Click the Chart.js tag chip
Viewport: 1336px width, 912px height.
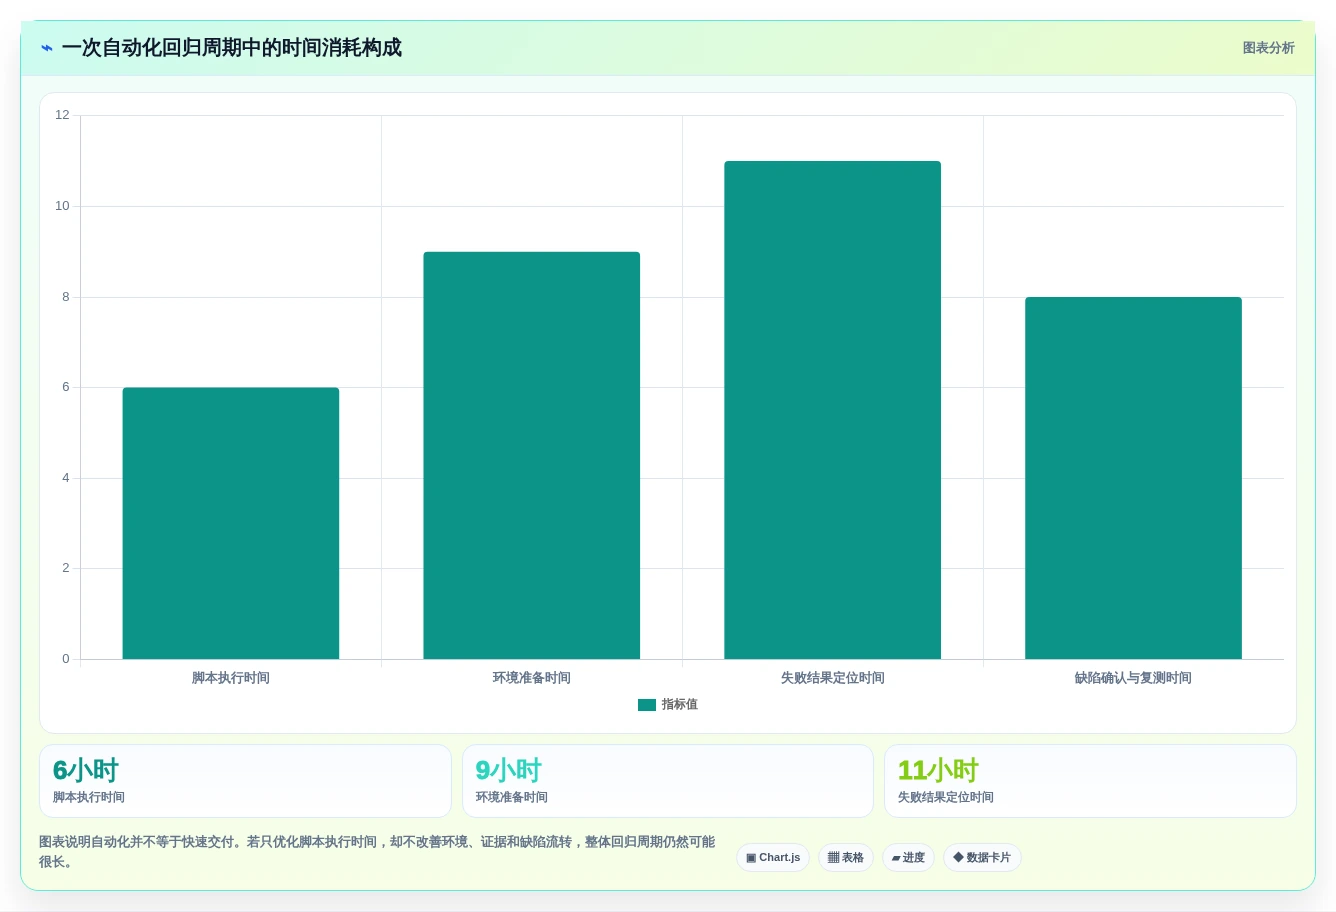tap(773, 858)
